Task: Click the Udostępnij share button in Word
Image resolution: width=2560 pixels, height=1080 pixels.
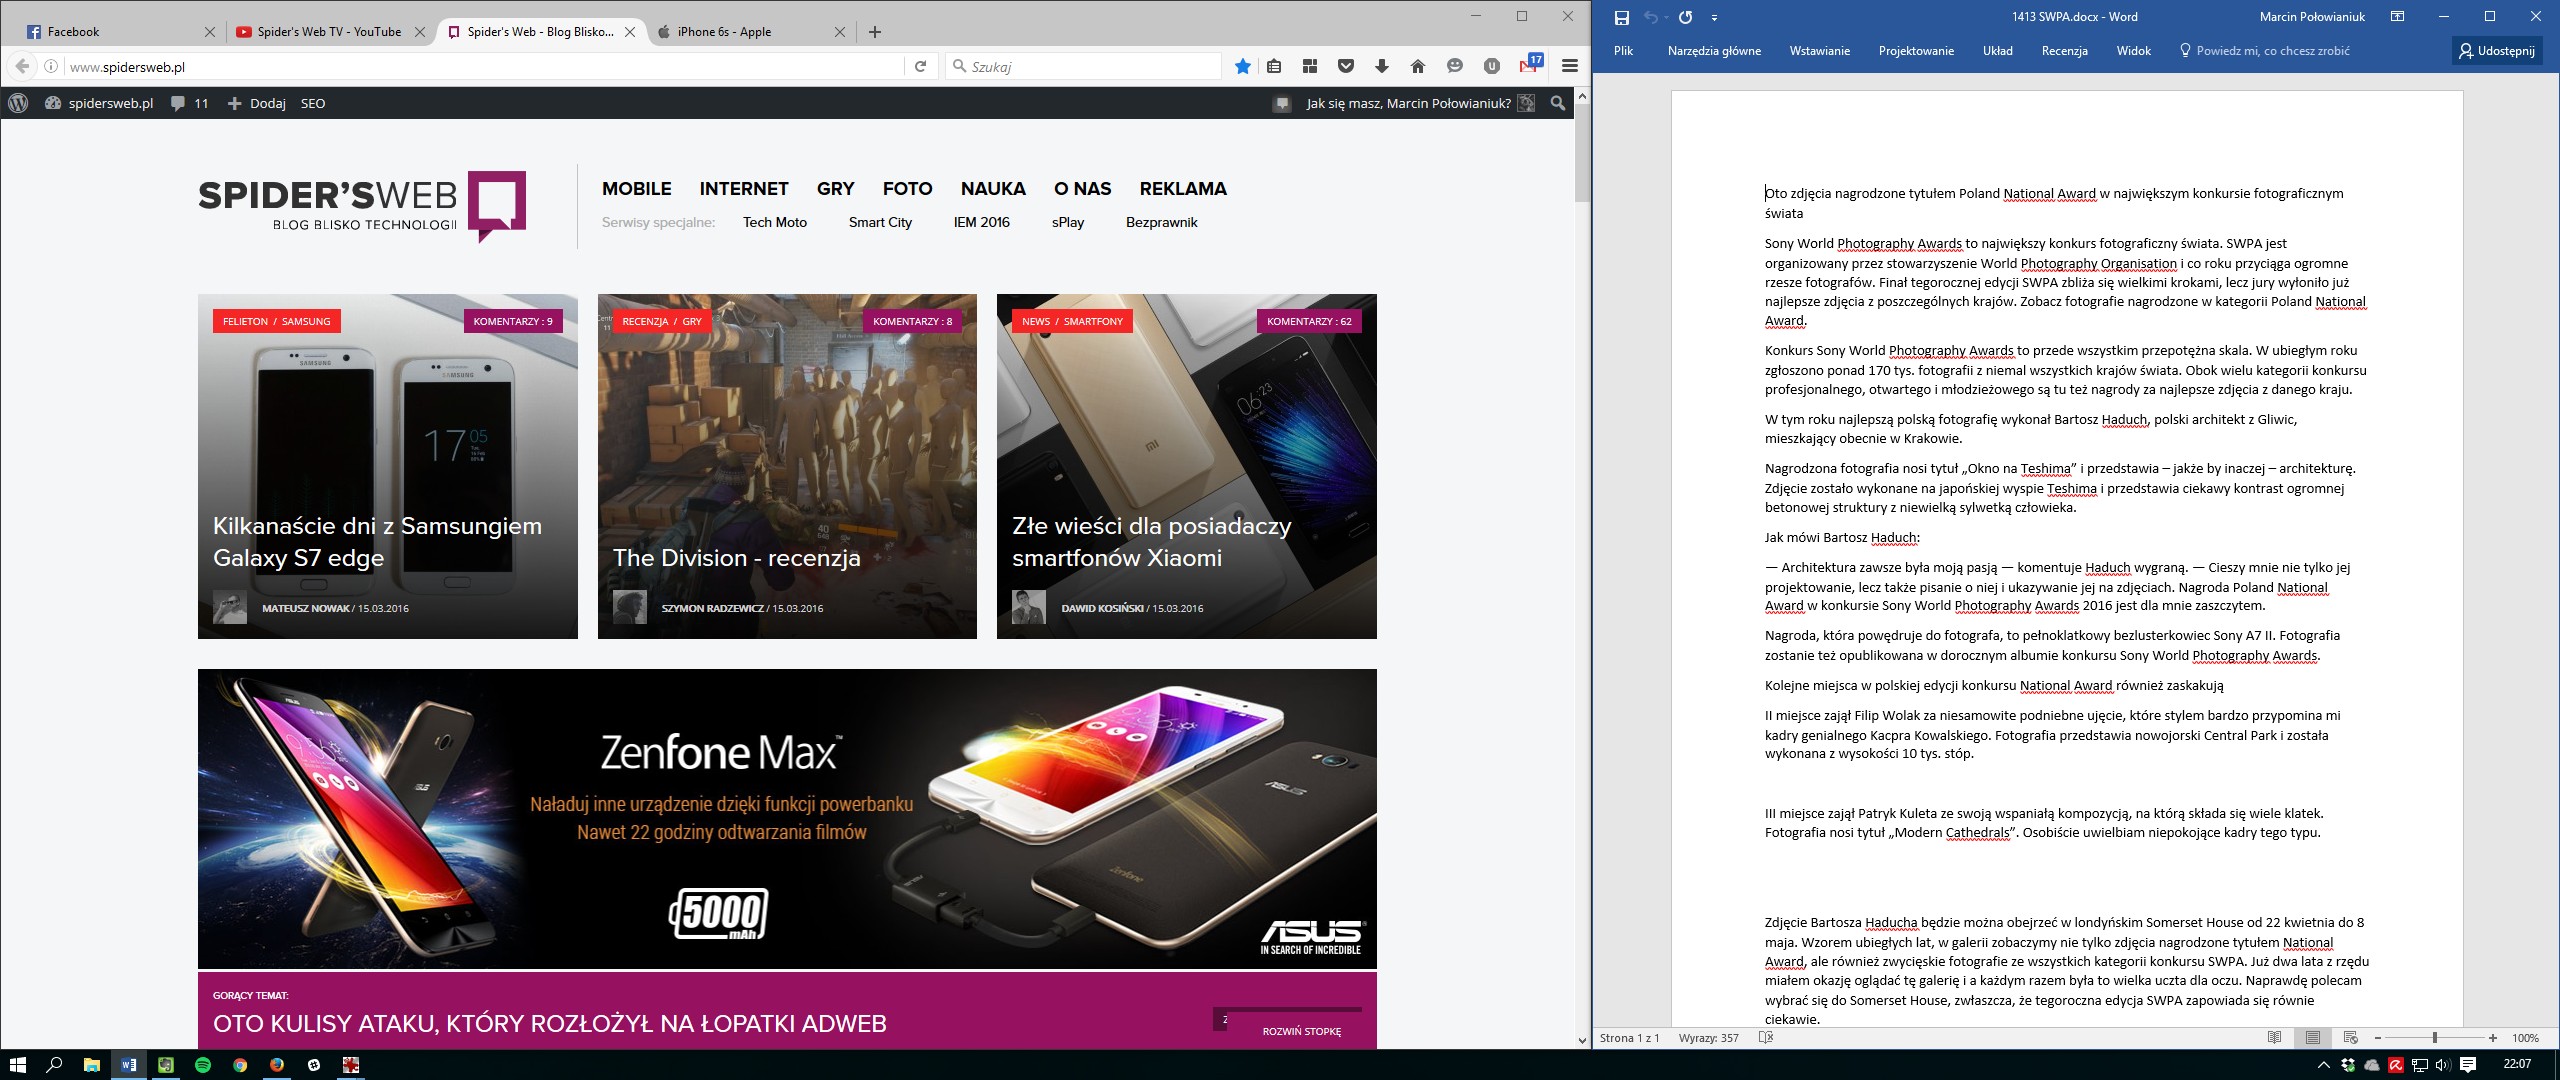Action: tap(2497, 51)
